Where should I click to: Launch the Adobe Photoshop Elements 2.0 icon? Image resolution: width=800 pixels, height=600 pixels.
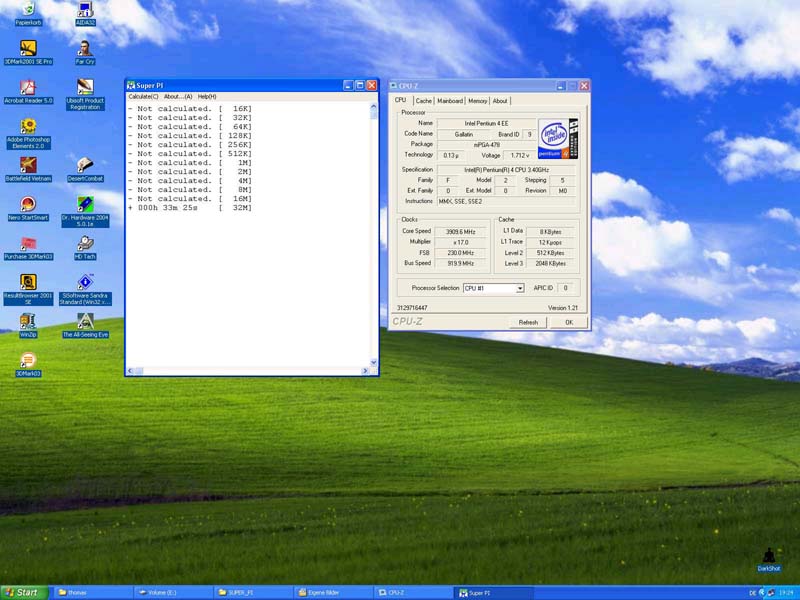pyautogui.click(x=28, y=133)
